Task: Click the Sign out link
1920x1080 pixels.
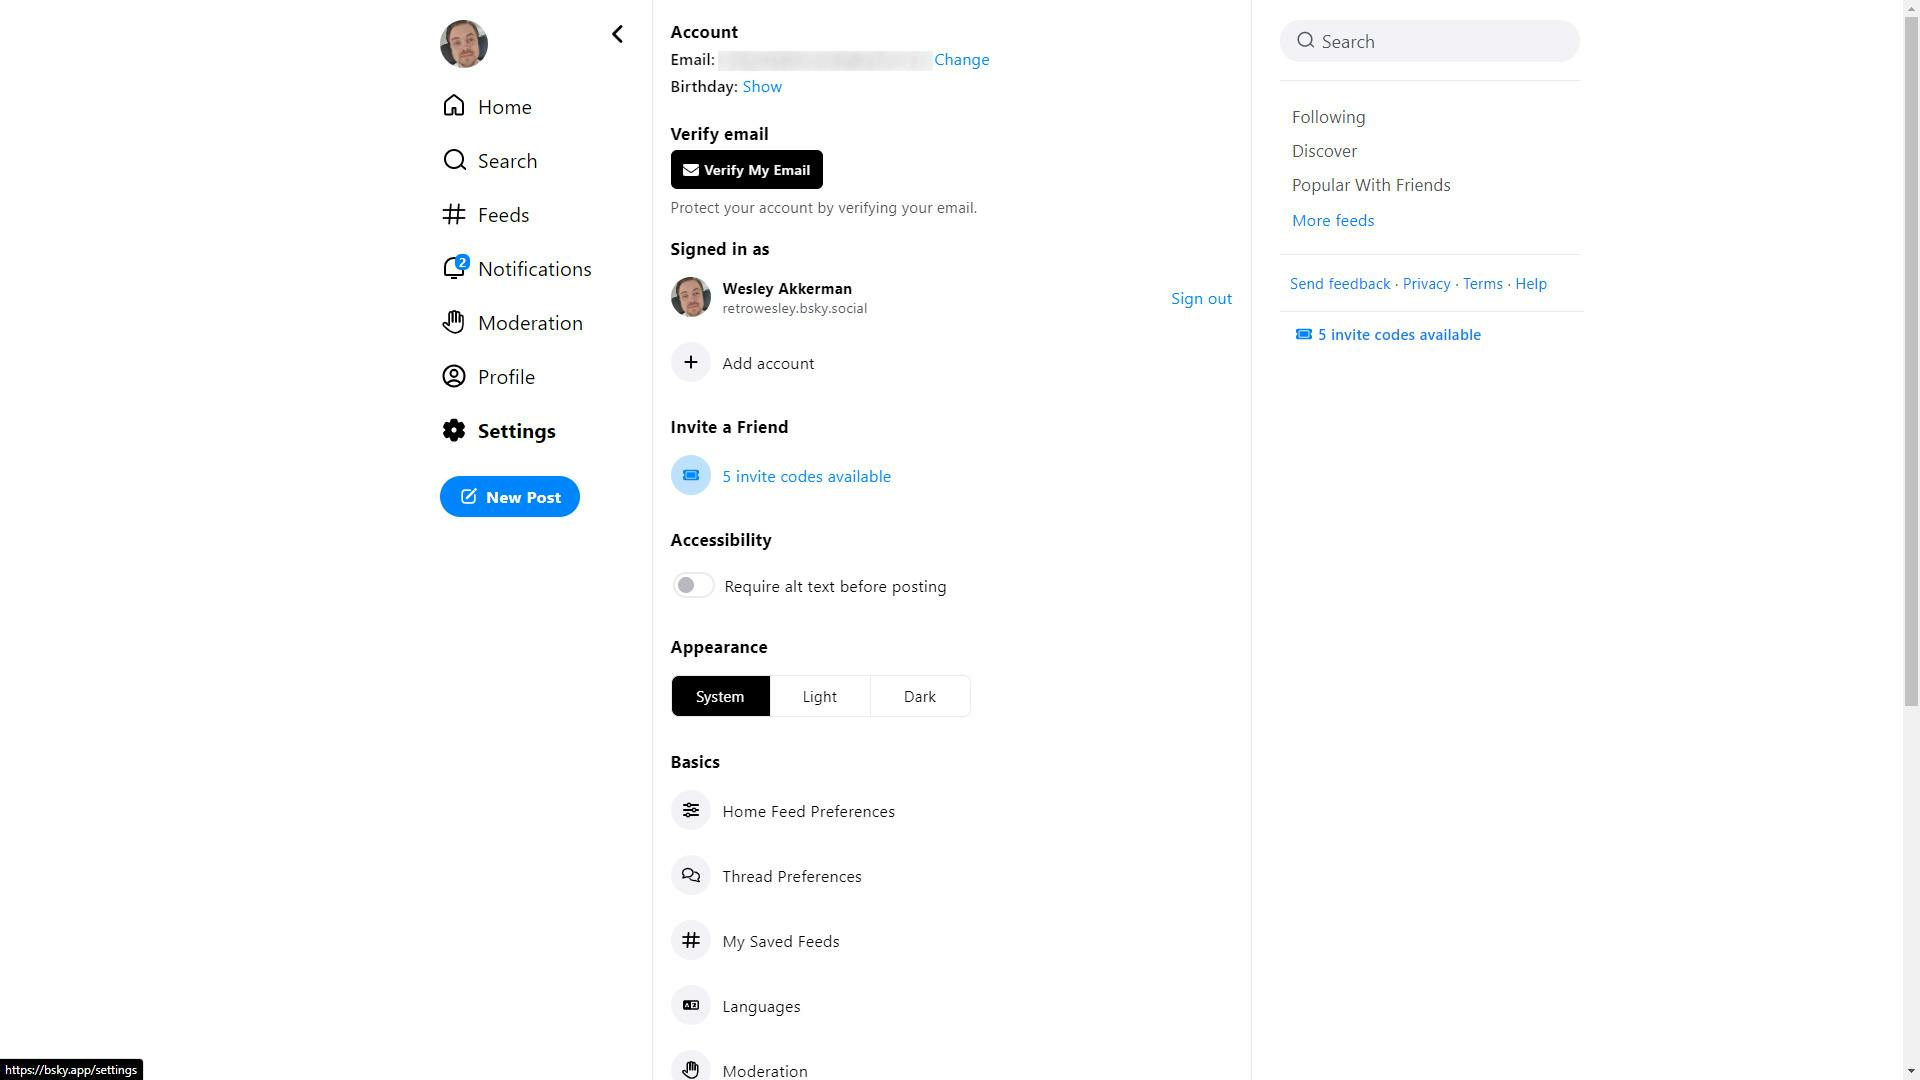Action: [1200, 298]
